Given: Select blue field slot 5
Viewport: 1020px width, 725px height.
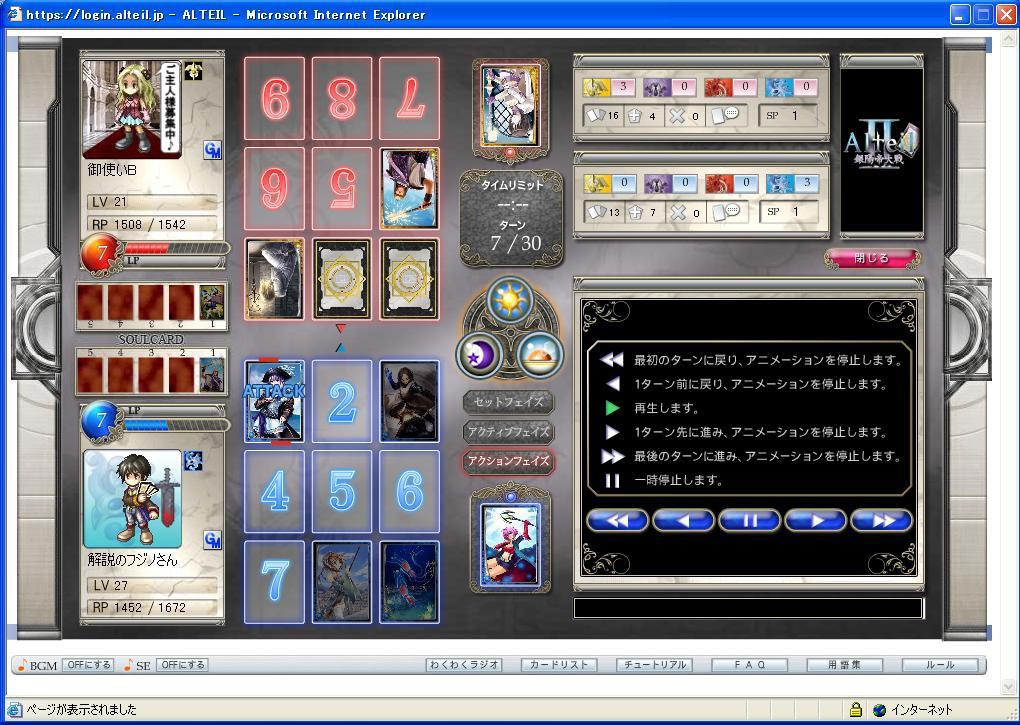Looking at the screenshot, I should point(342,492).
